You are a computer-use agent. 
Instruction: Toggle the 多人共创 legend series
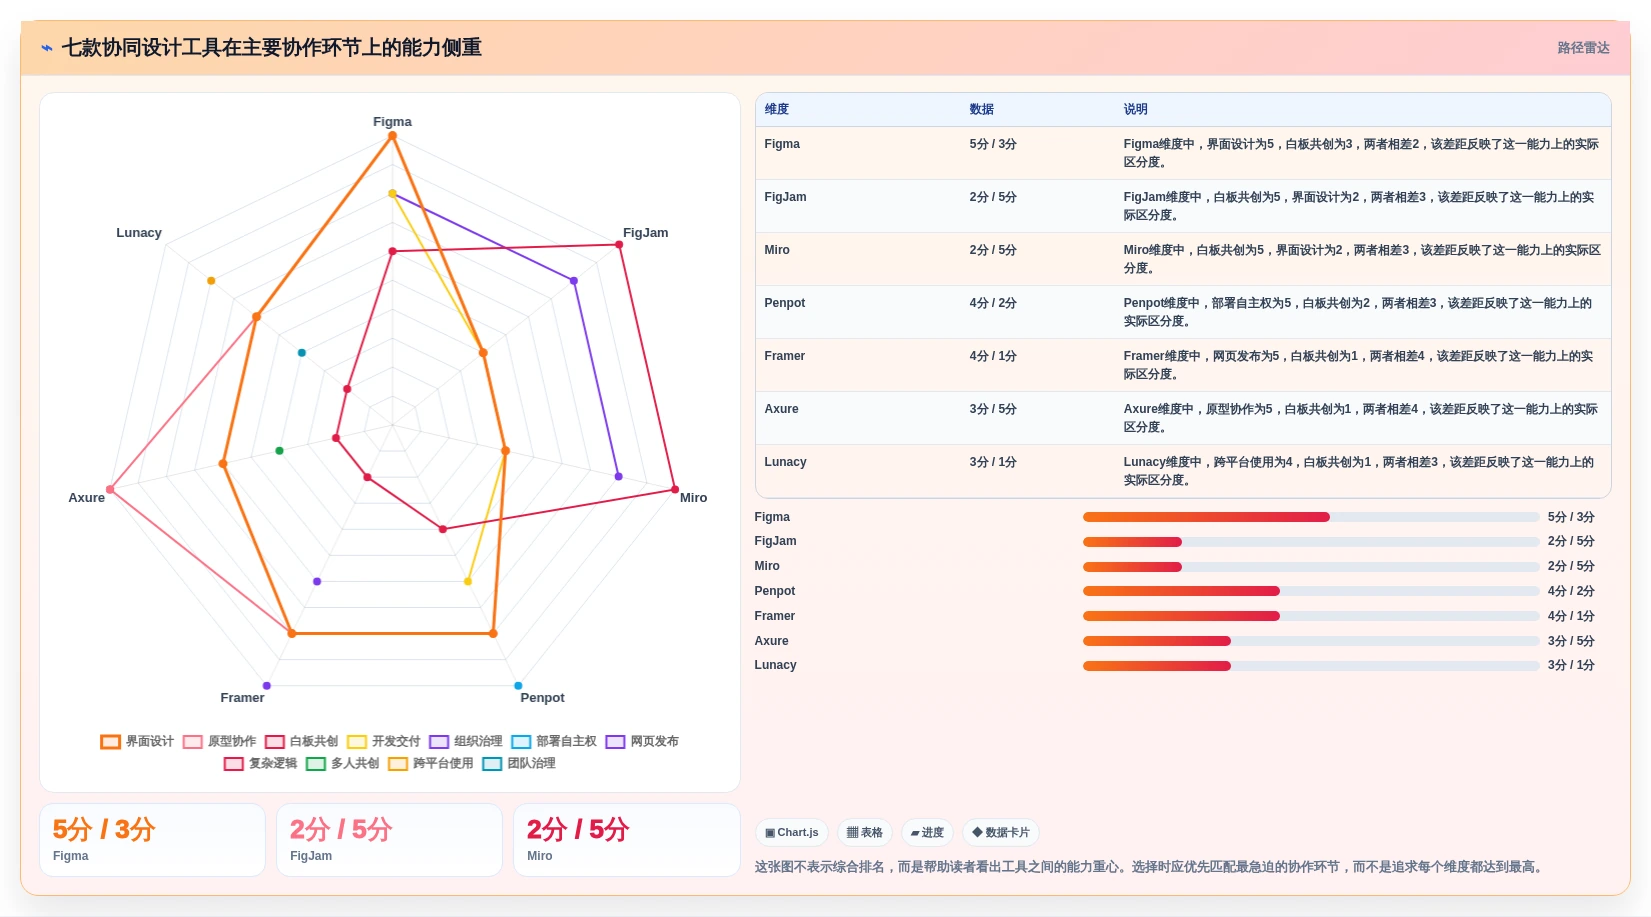pyautogui.click(x=342, y=763)
